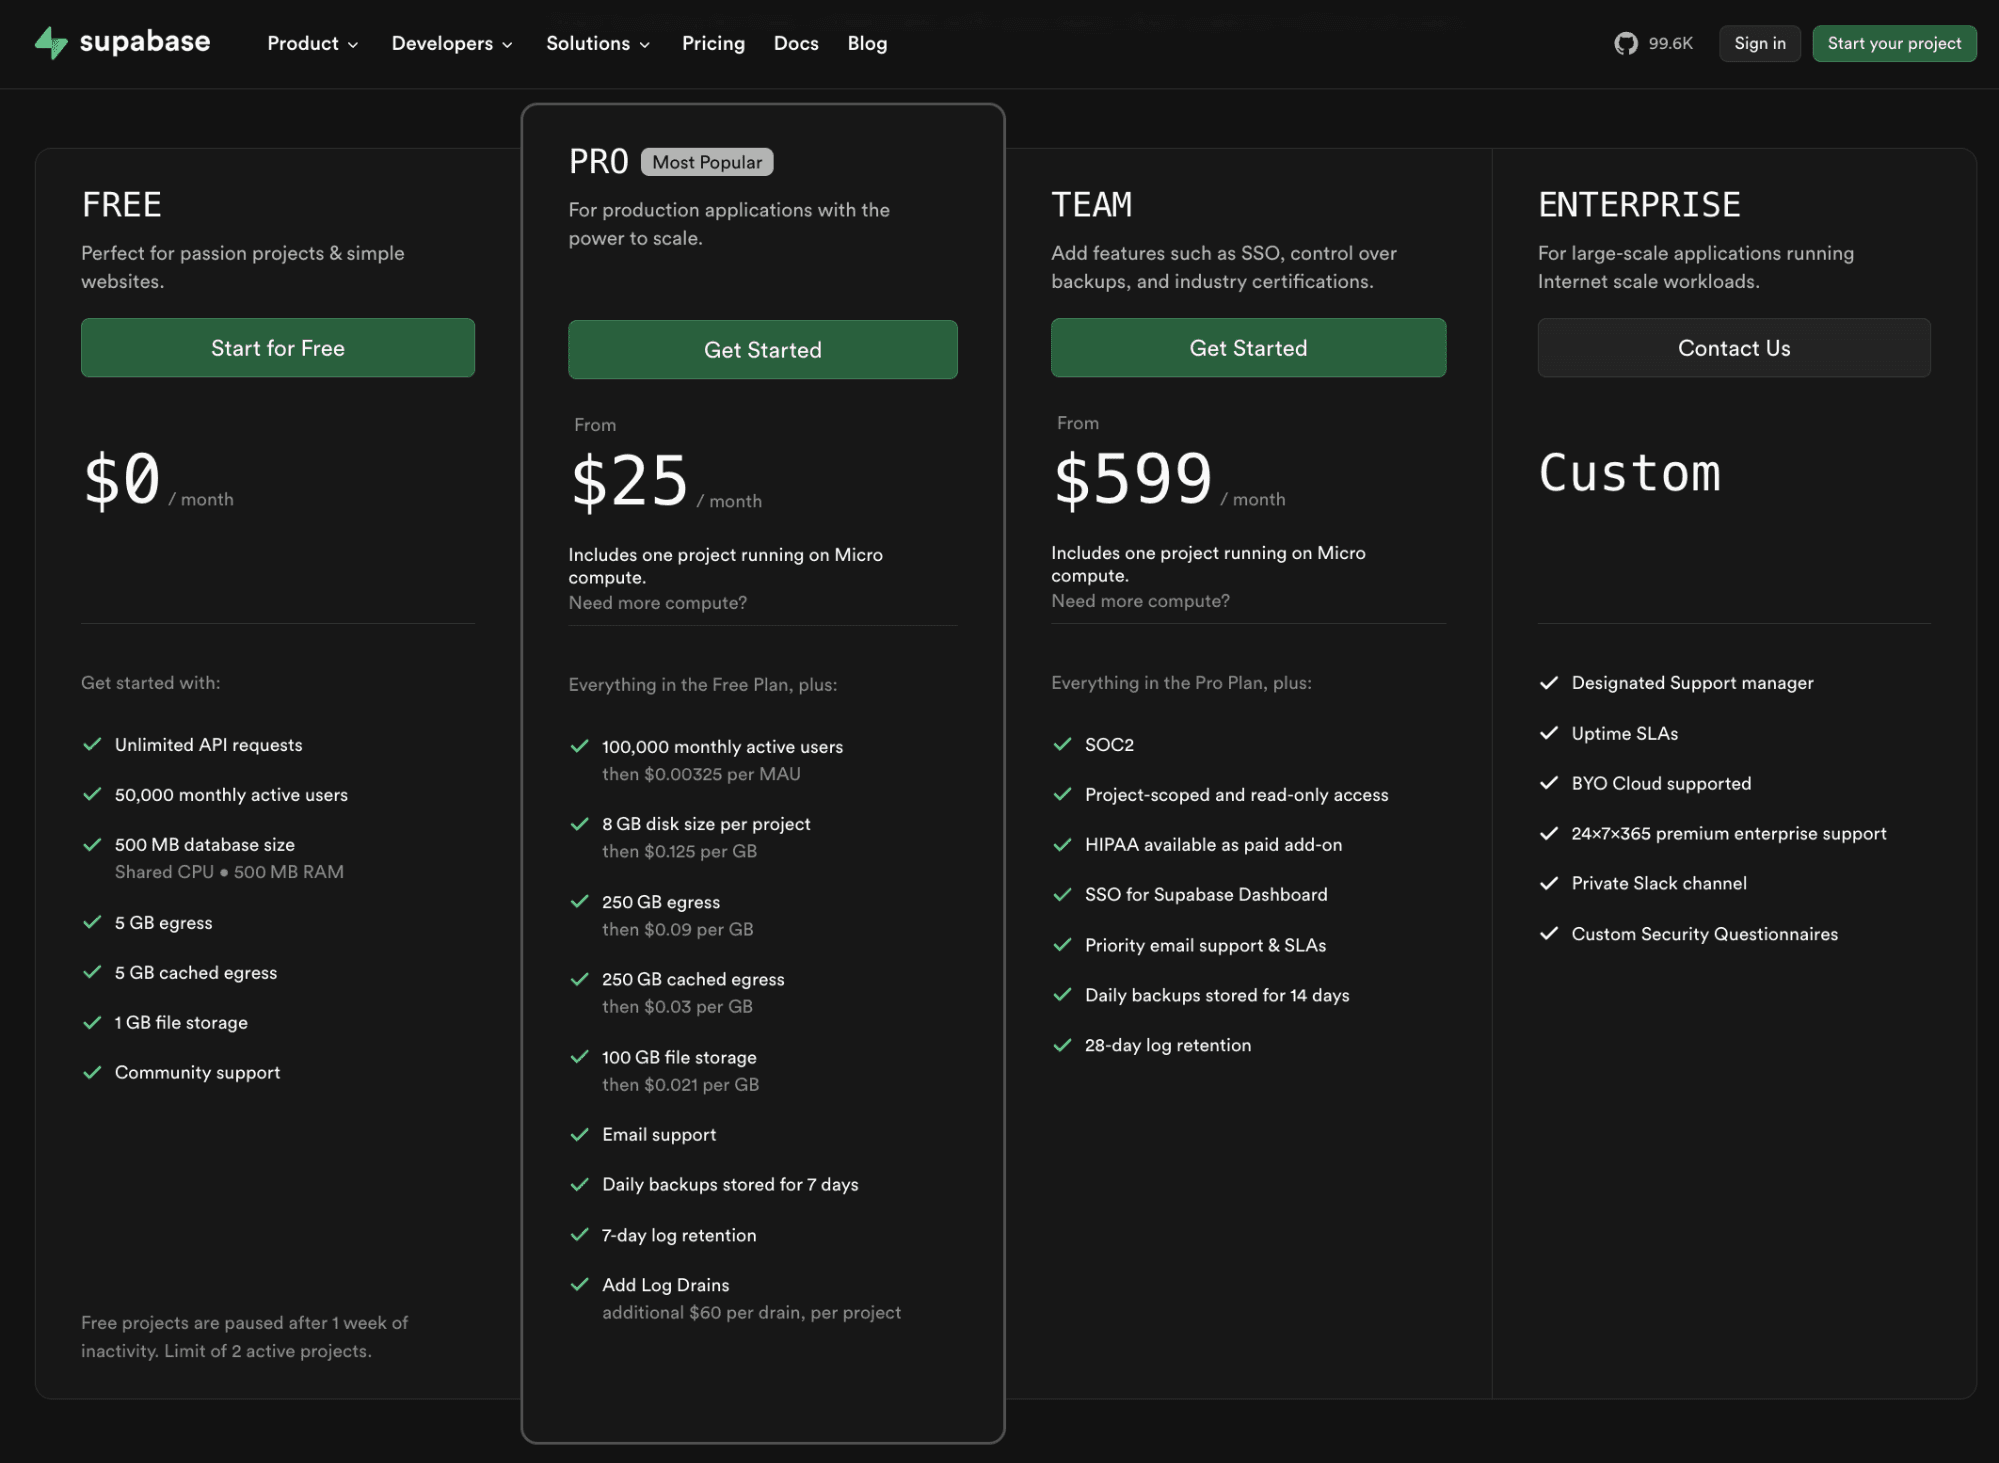Open the Docs navigation link

(796, 43)
